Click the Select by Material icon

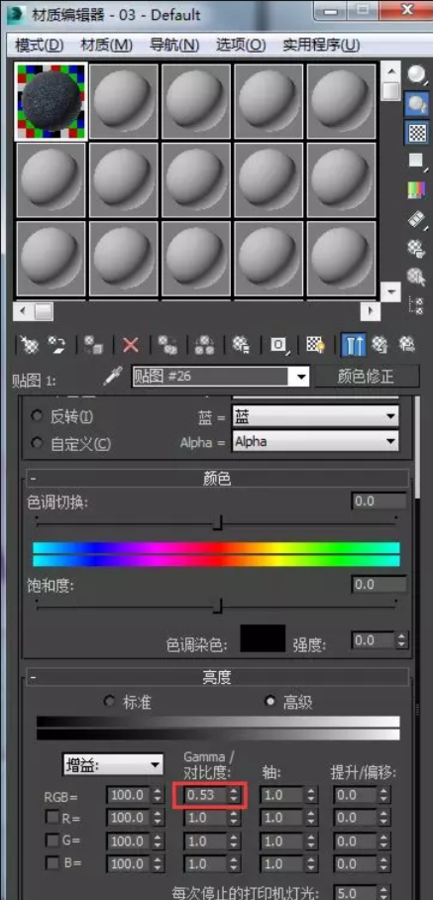click(417, 277)
